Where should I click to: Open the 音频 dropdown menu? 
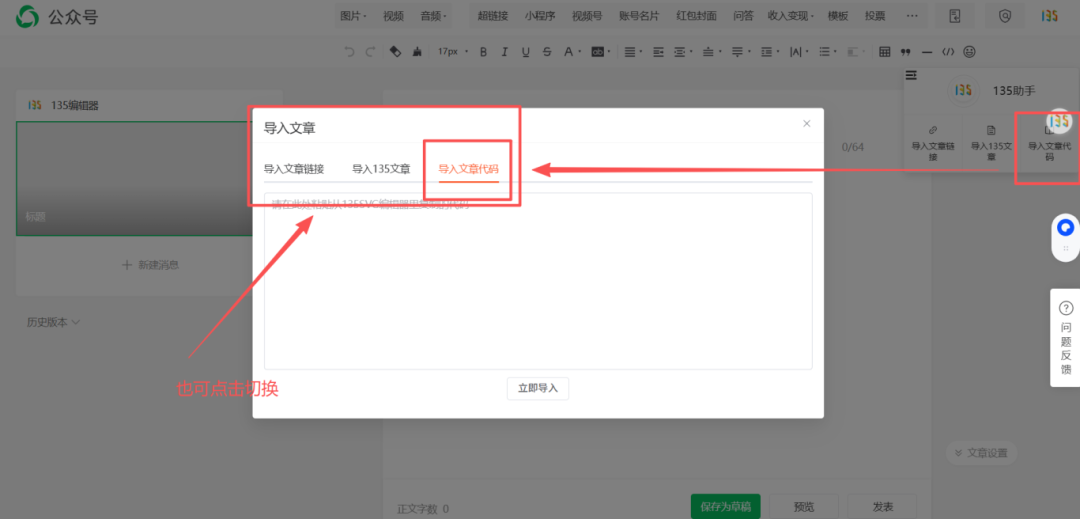433,16
